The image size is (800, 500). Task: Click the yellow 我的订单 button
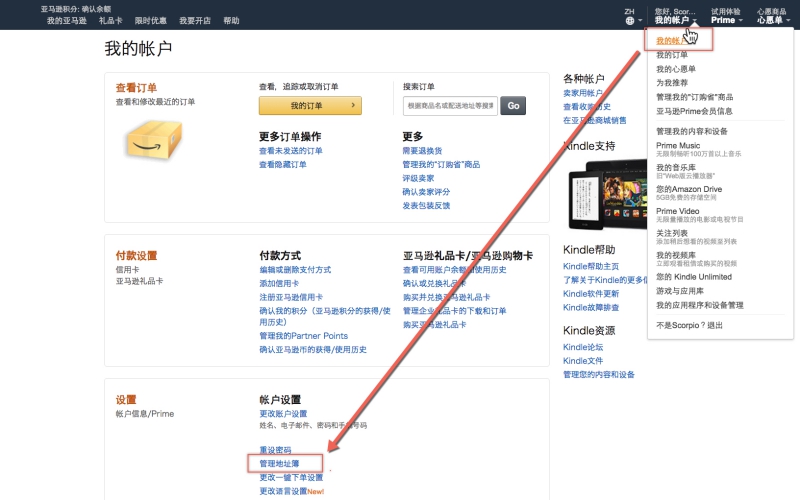point(310,106)
